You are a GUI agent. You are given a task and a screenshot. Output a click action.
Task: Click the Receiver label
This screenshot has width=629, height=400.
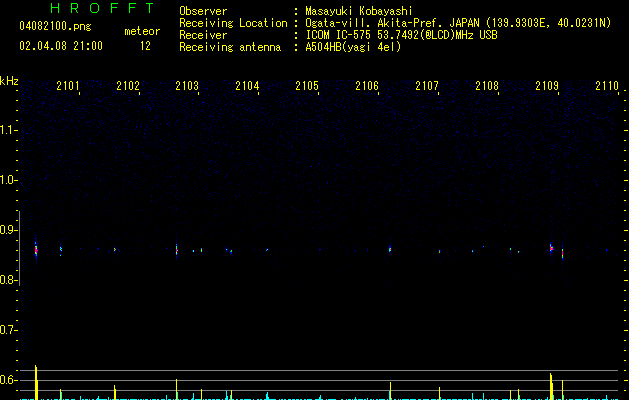click(203, 35)
